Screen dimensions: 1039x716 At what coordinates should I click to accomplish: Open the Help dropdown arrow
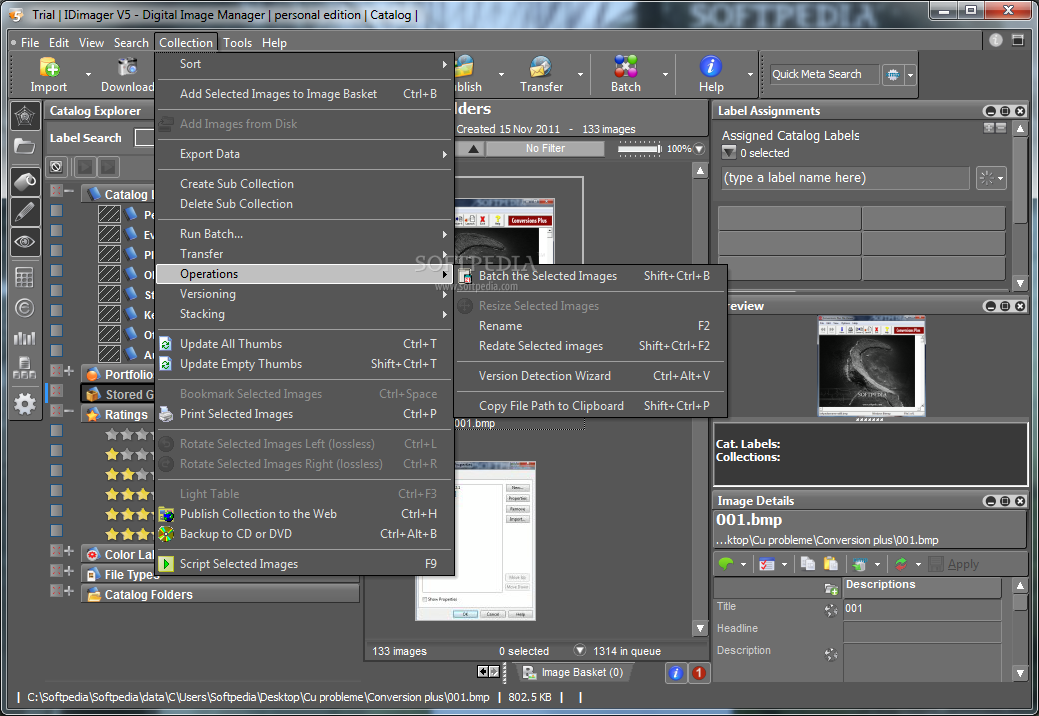point(749,74)
